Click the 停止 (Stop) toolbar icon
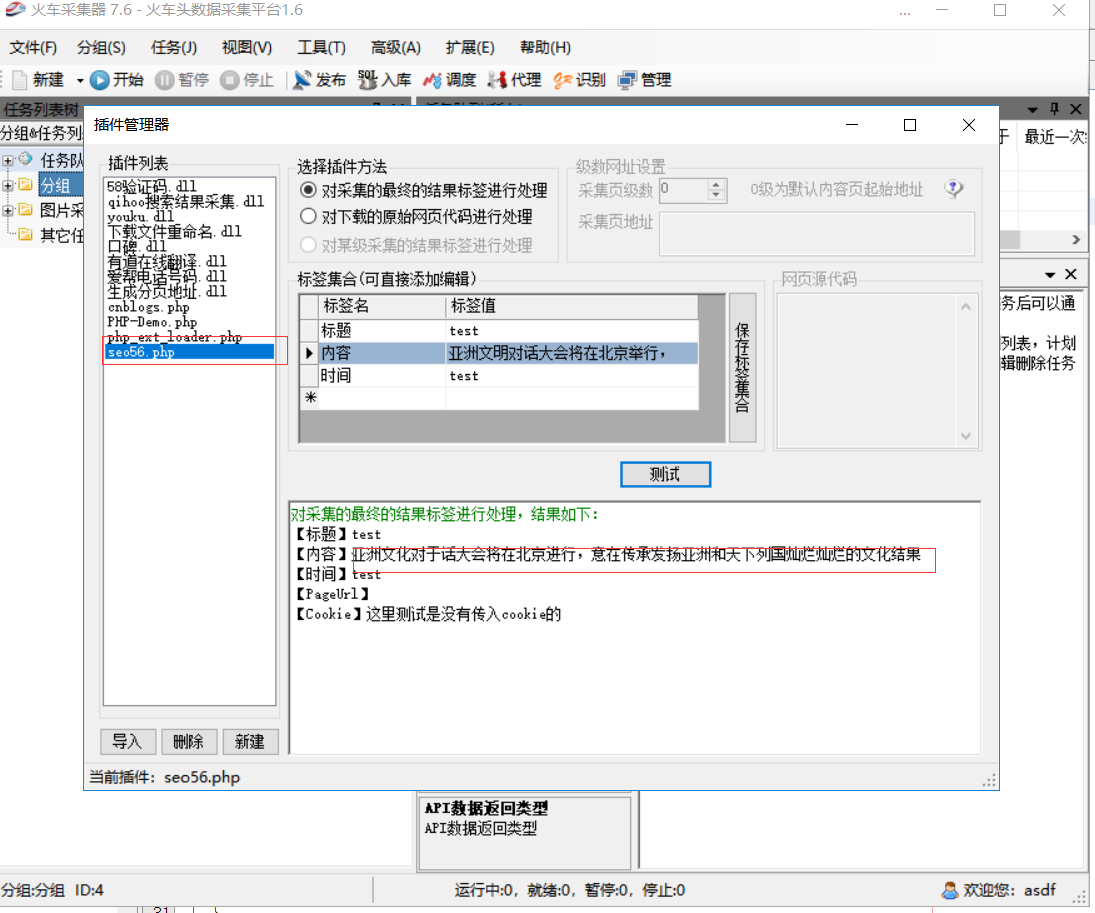The height and width of the screenshot is (913, 1095). pyautogui.click(x=230, y=80)
